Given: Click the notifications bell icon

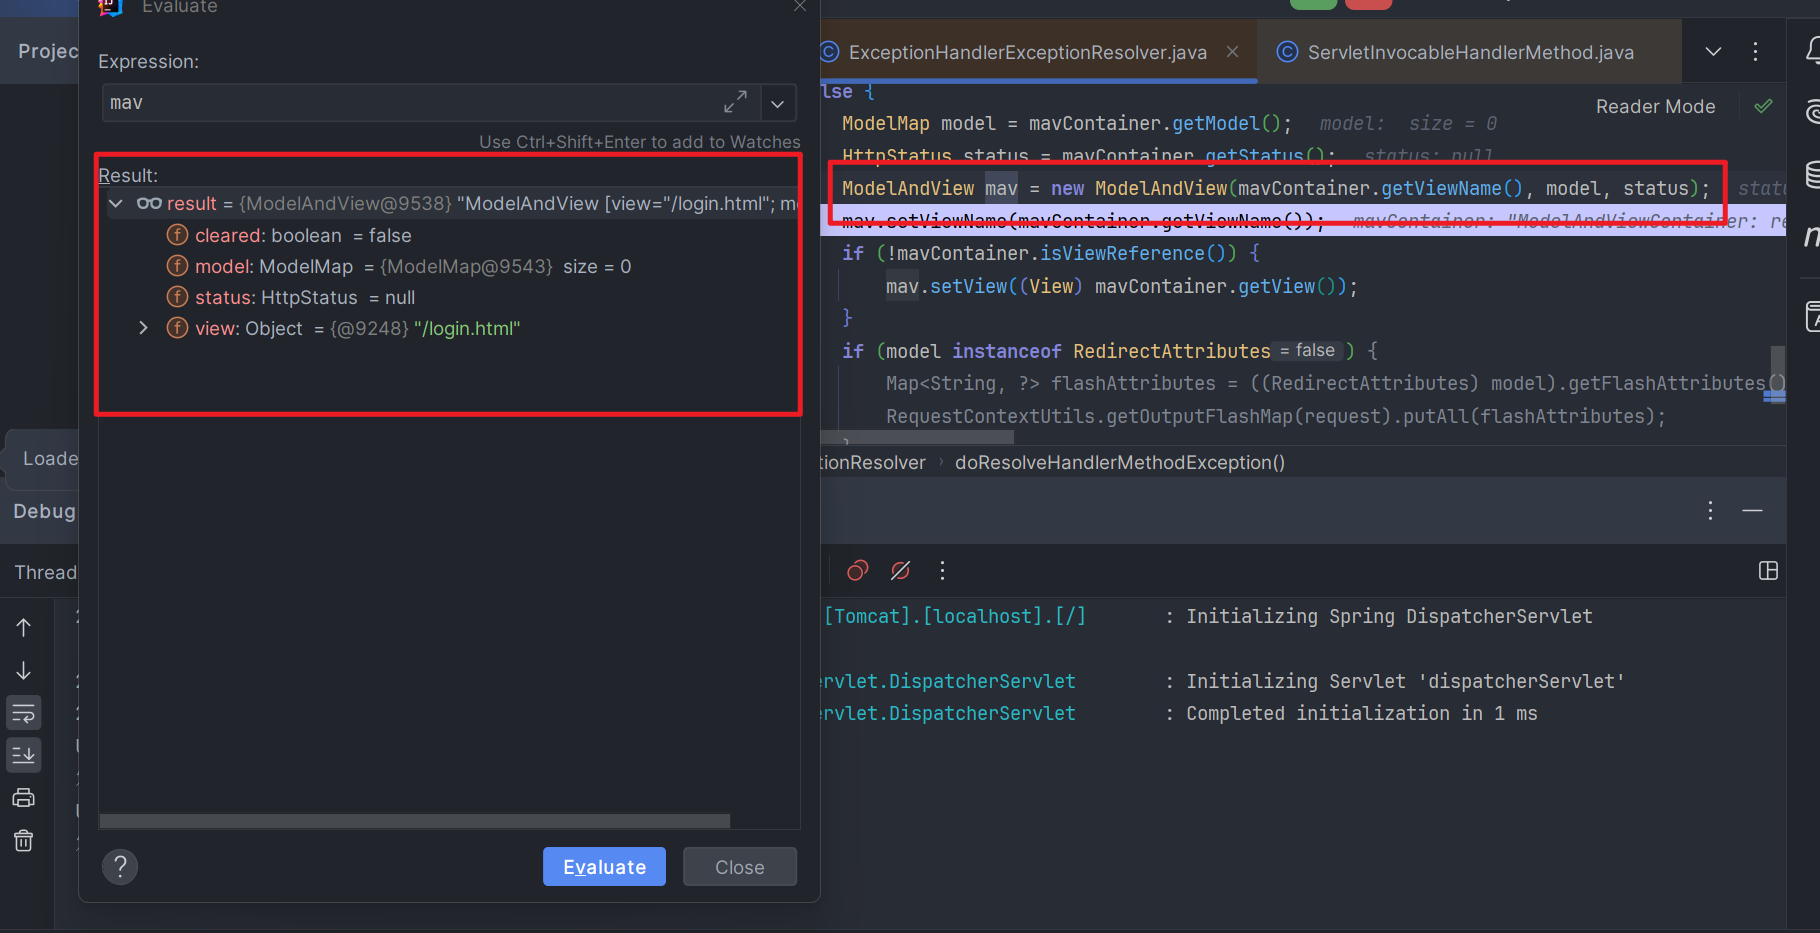Looking at the screenshot, I should click(x=1811, y=50).
